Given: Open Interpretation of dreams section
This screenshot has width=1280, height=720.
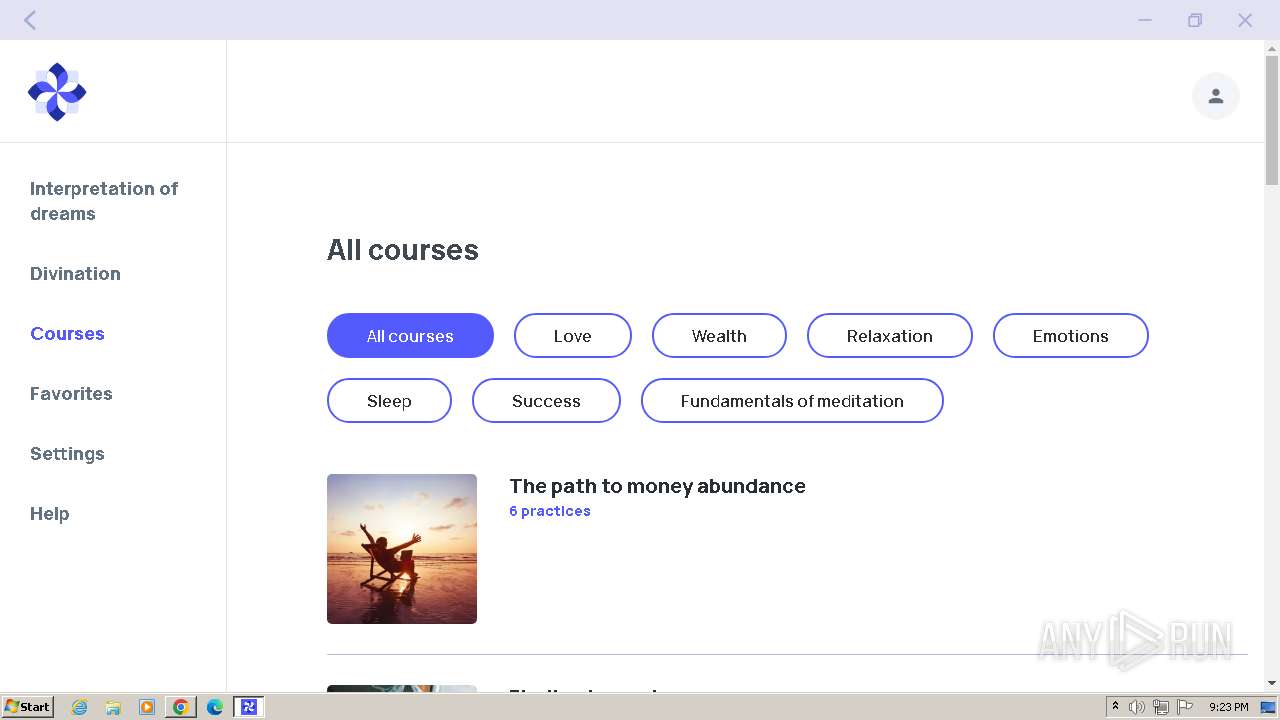Looking at the screenshot, I should [x=104, y=201].
